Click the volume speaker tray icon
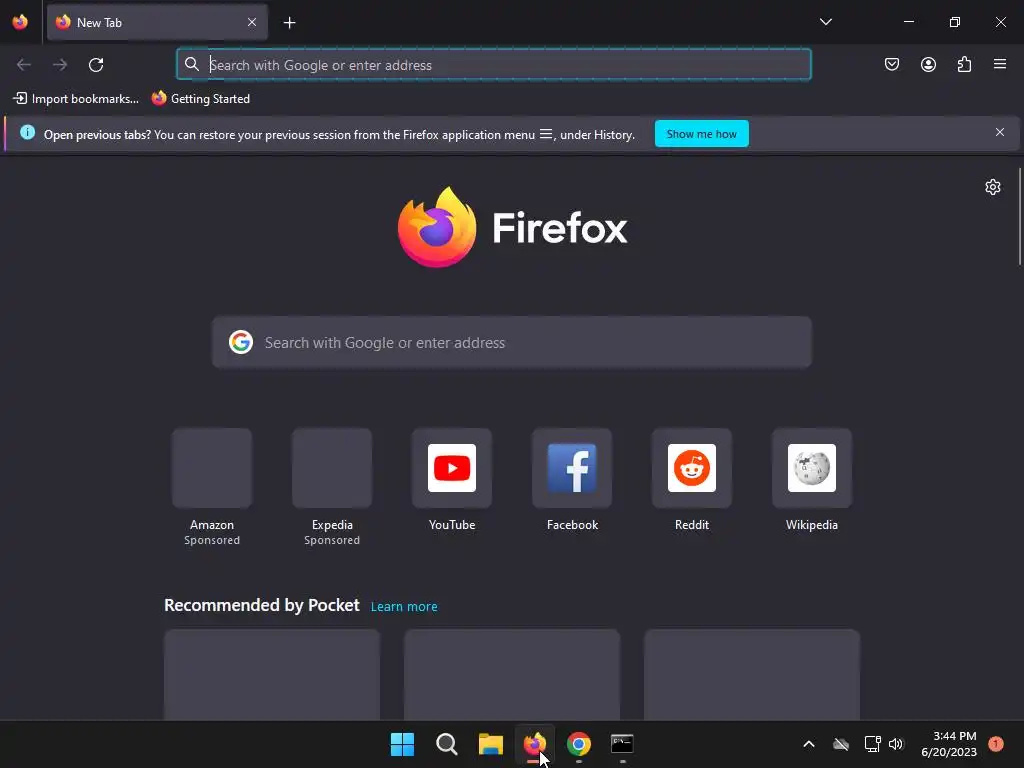This screenshot has height=768, width=1024. point(896,744)
